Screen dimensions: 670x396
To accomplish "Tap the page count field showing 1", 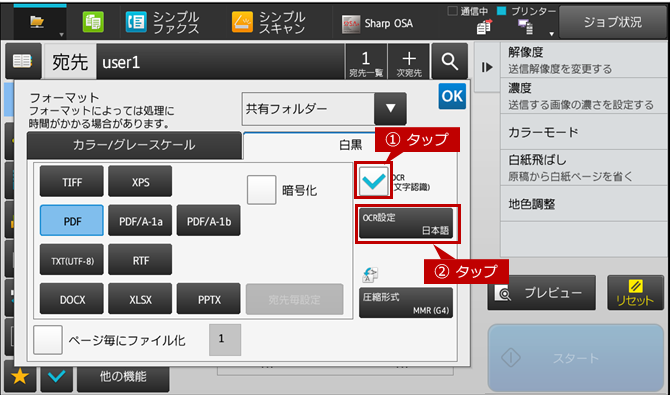I will click(225, 340).
